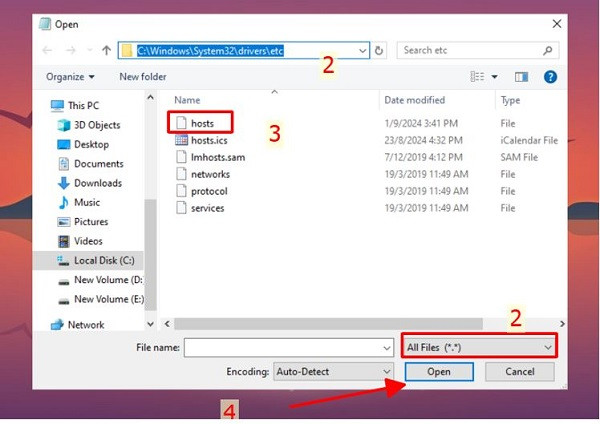Click horizontal scrollbar right arrow
This screenshot has height=424, width=600.
pyautogui.click(x=562, y=324)
